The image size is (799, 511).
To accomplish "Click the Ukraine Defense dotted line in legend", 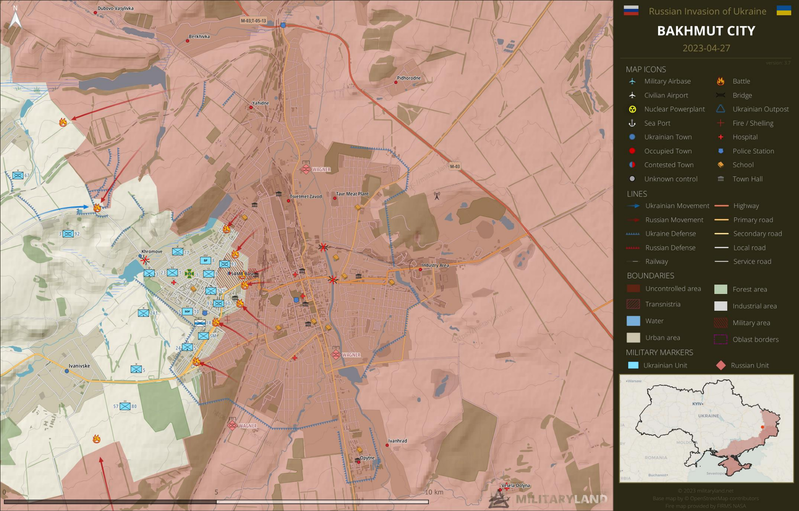I will [x=633, y=234].
